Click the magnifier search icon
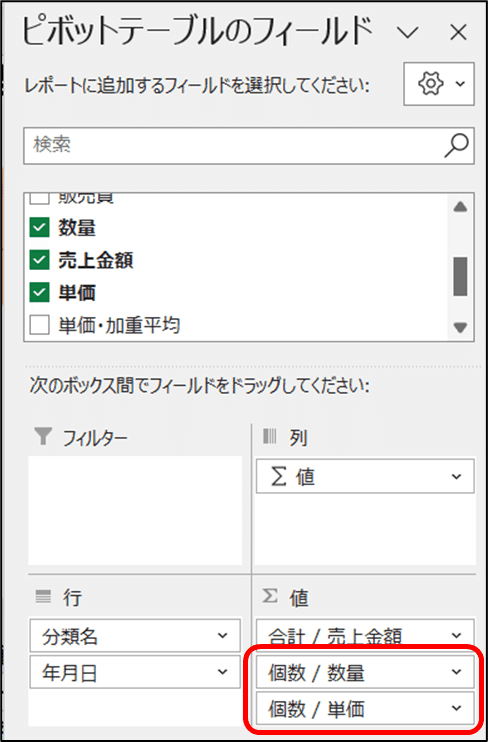The image size is (488, 742). click(457, 145)
